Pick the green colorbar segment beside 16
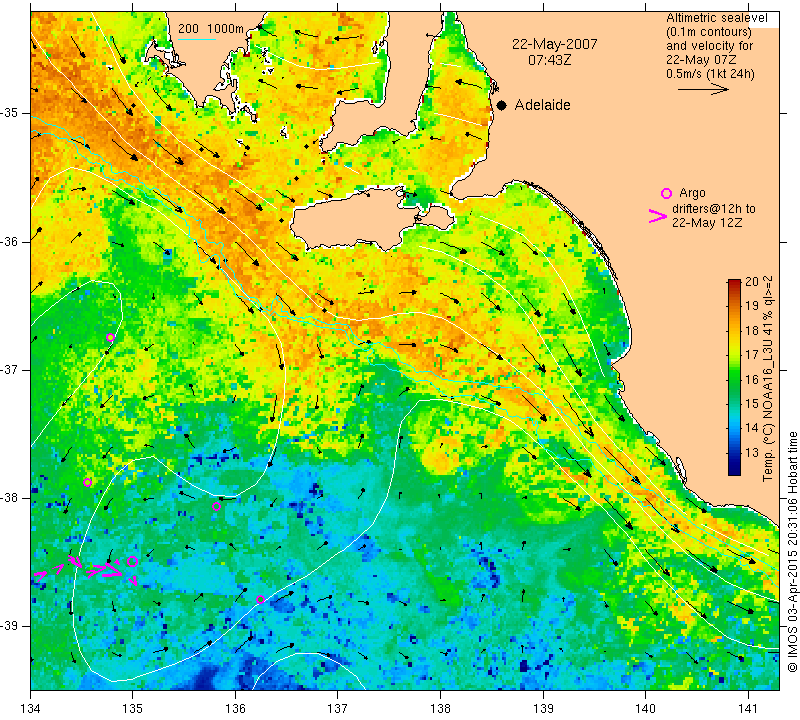Screen dimensions: 800x720 [x=734, y=379]
